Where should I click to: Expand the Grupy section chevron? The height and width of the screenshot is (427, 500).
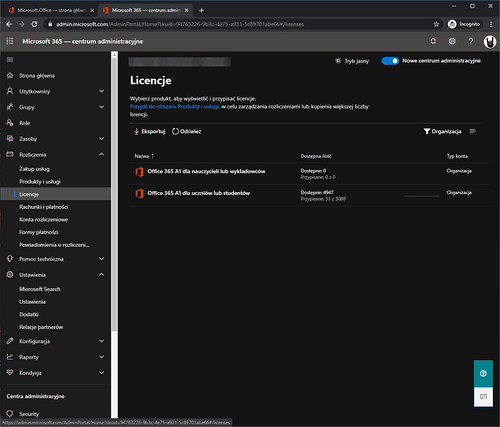tap(102, 107)
